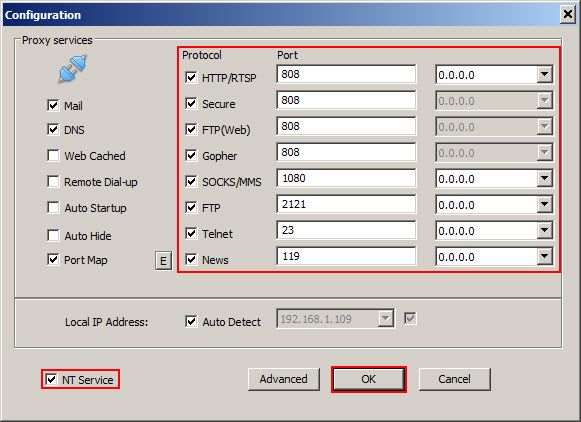
Task: Expand the FTP bind address dropdown
Action: click(x=544, y=204)
